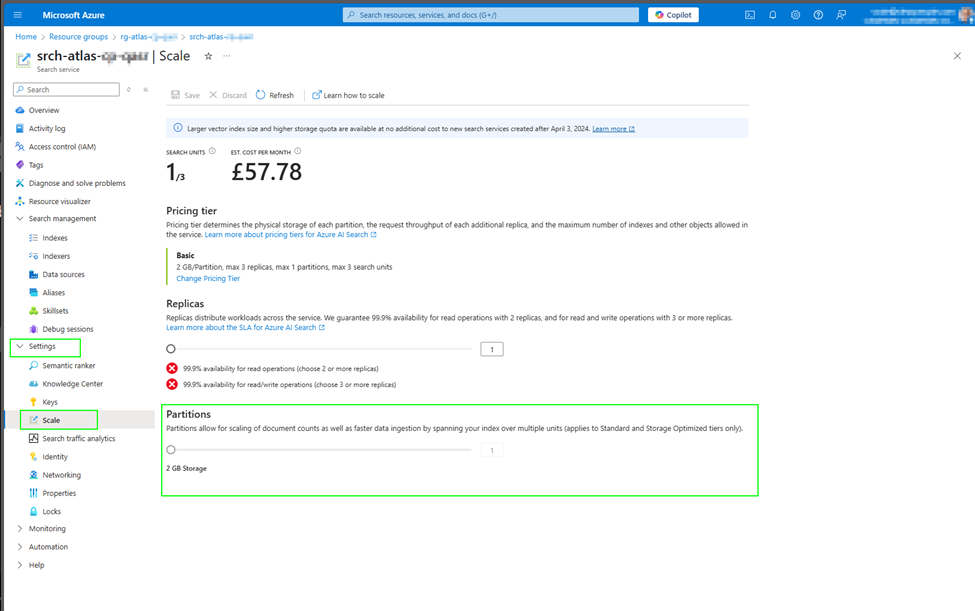Refresh the Scale page
The image size is (975, 611).
pyautogui.click(x=275, y=95)
